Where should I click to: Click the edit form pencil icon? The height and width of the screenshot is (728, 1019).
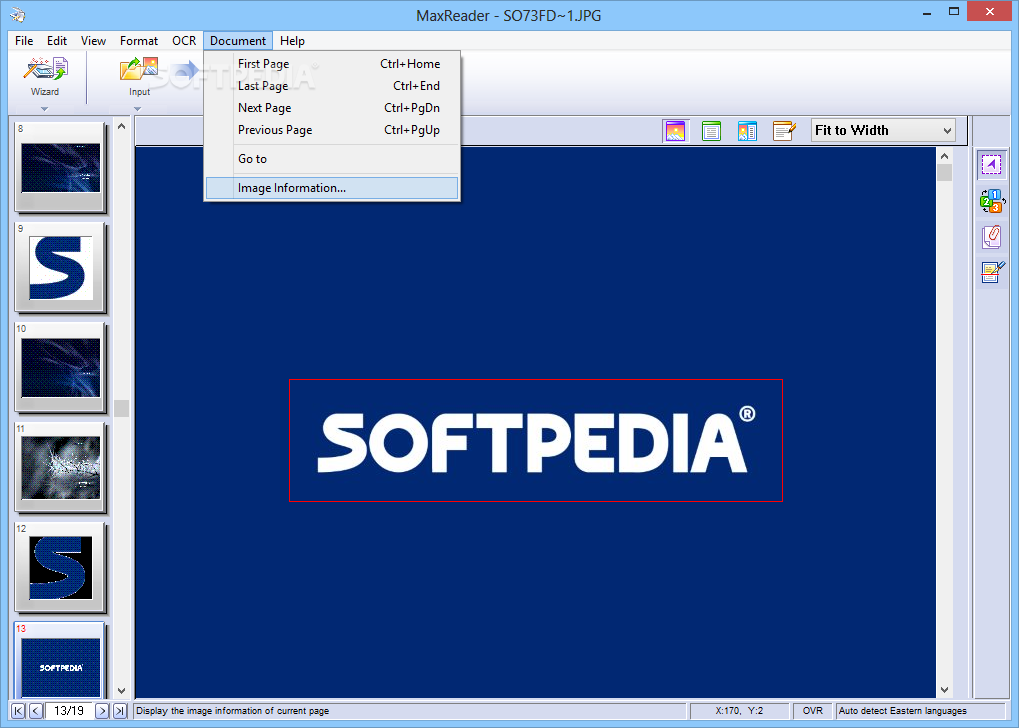(992, 272)
